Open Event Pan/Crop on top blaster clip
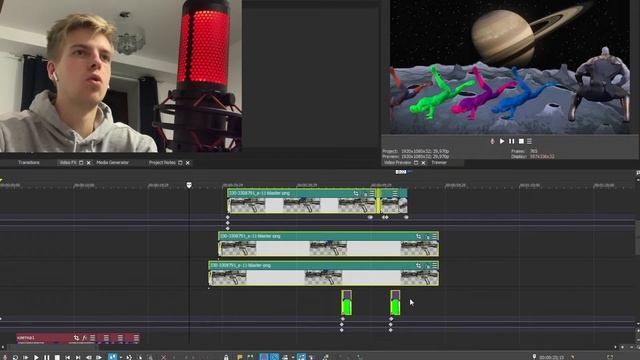Image resolution: width=640 pixels, height=360 pixels. [356, 193]
